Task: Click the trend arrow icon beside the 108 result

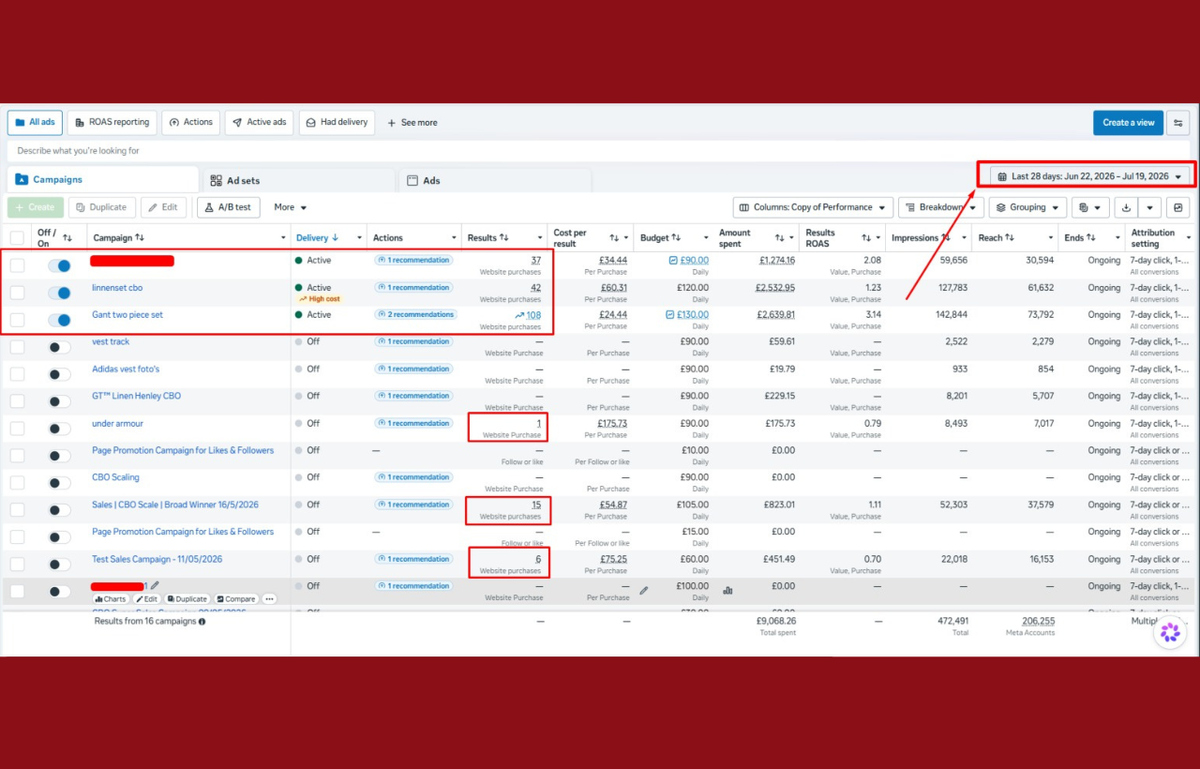Action: click(519, 315)
